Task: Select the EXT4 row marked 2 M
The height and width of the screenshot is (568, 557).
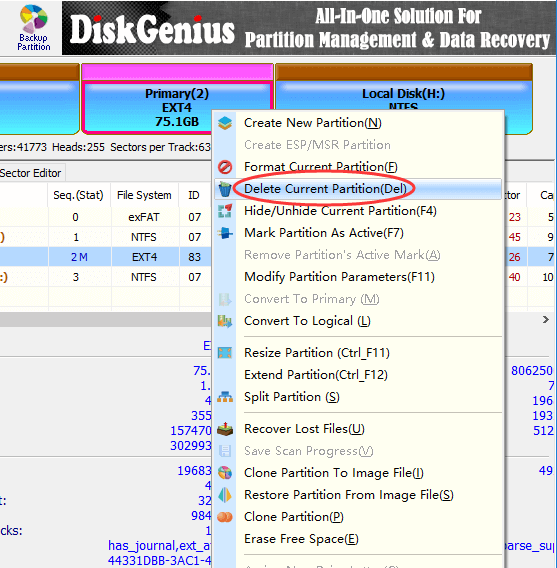Action: (105, 257)
